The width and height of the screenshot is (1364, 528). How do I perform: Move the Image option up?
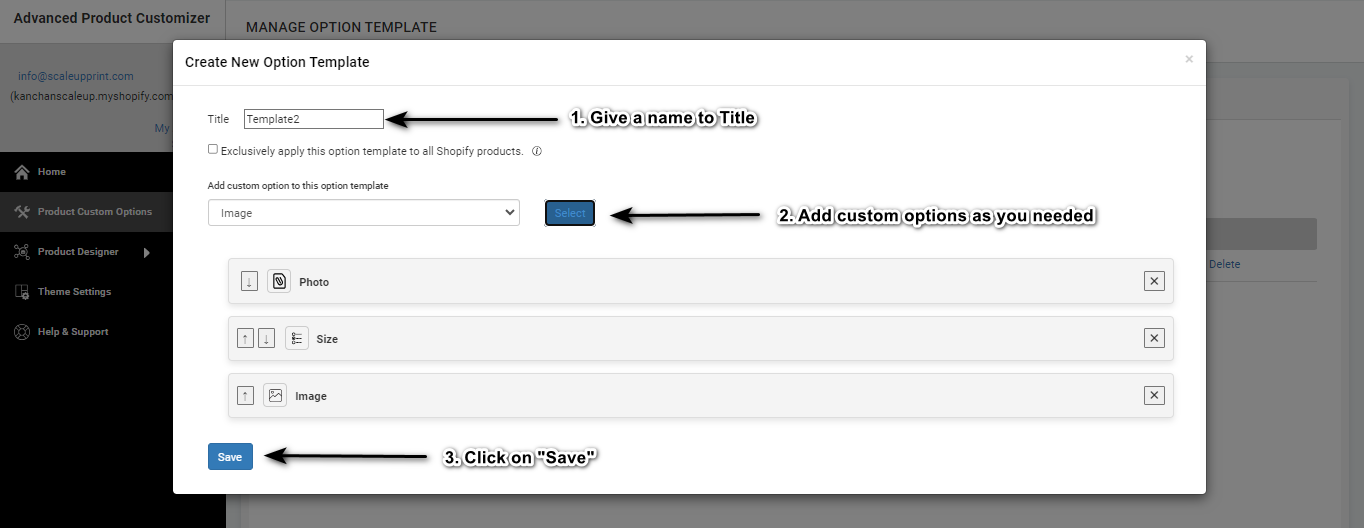246,396
